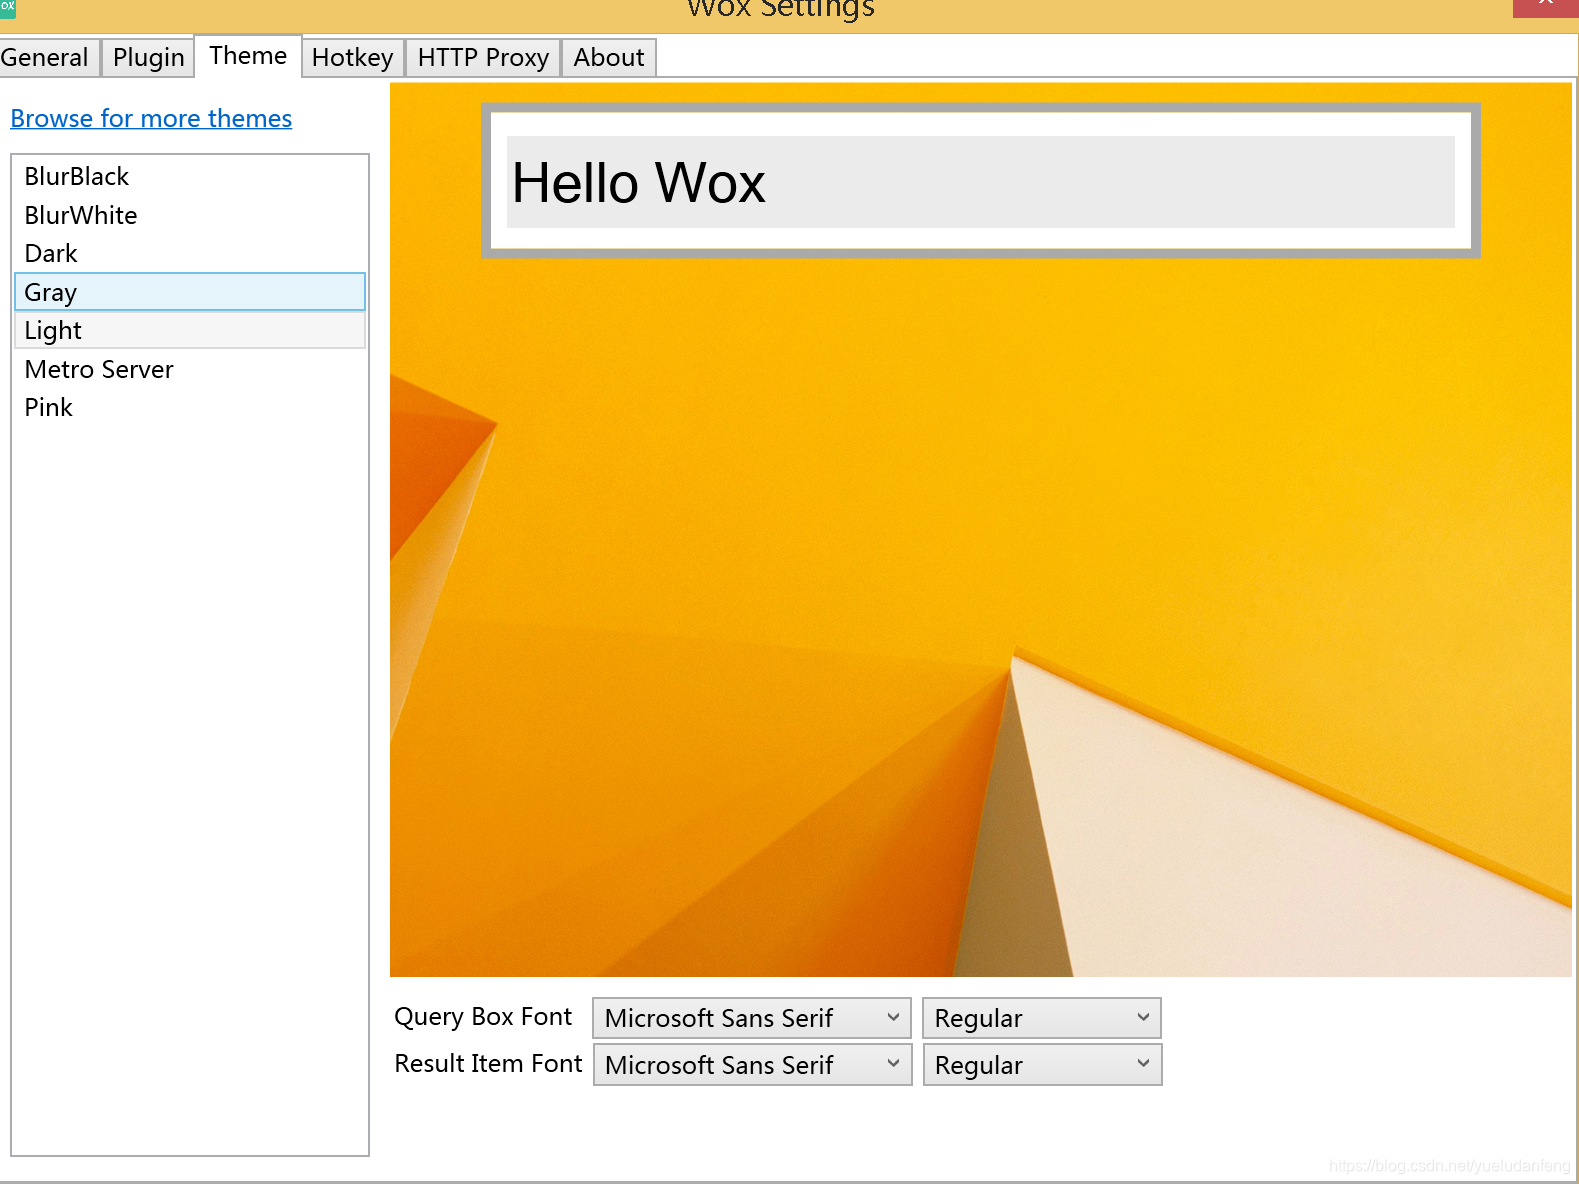Select the Gray theme entry
Image resolution: width=1579 pixels, height=1184 pixels.
coord(190,292)
